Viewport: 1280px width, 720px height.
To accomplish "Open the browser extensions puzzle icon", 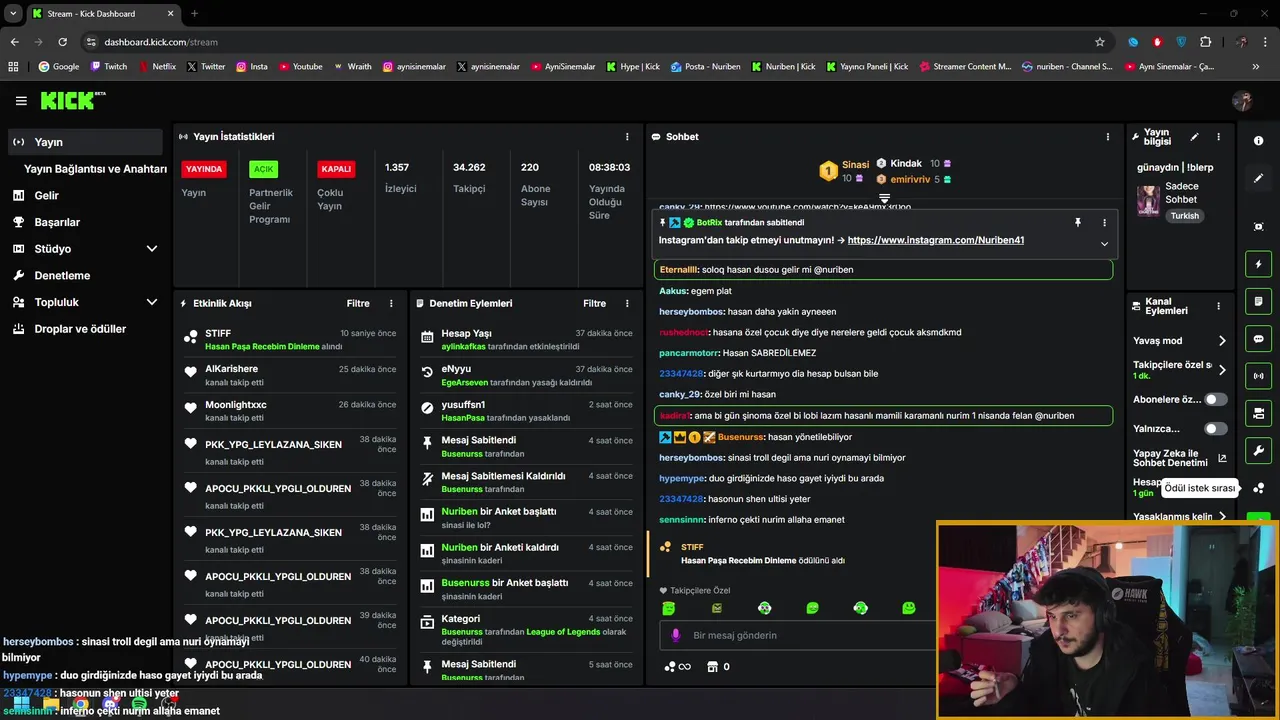I will [1205, 42].
